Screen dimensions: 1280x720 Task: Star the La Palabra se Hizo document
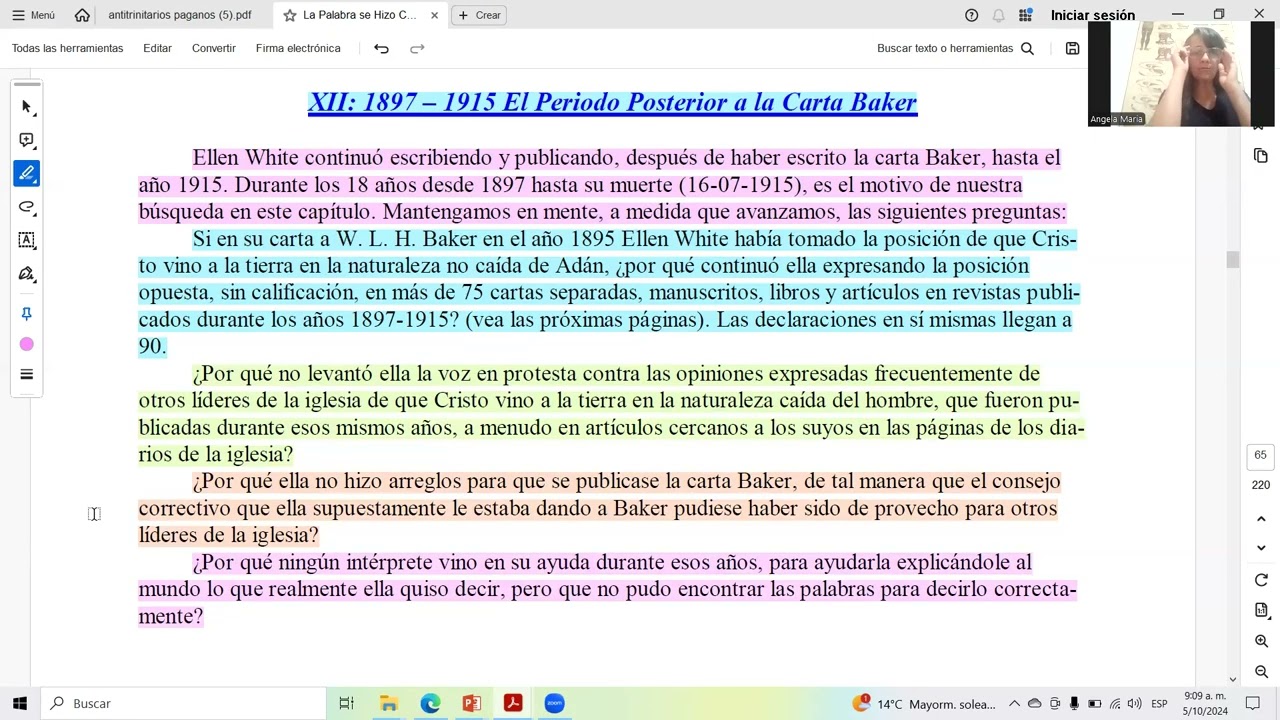[x=290, y=15]
